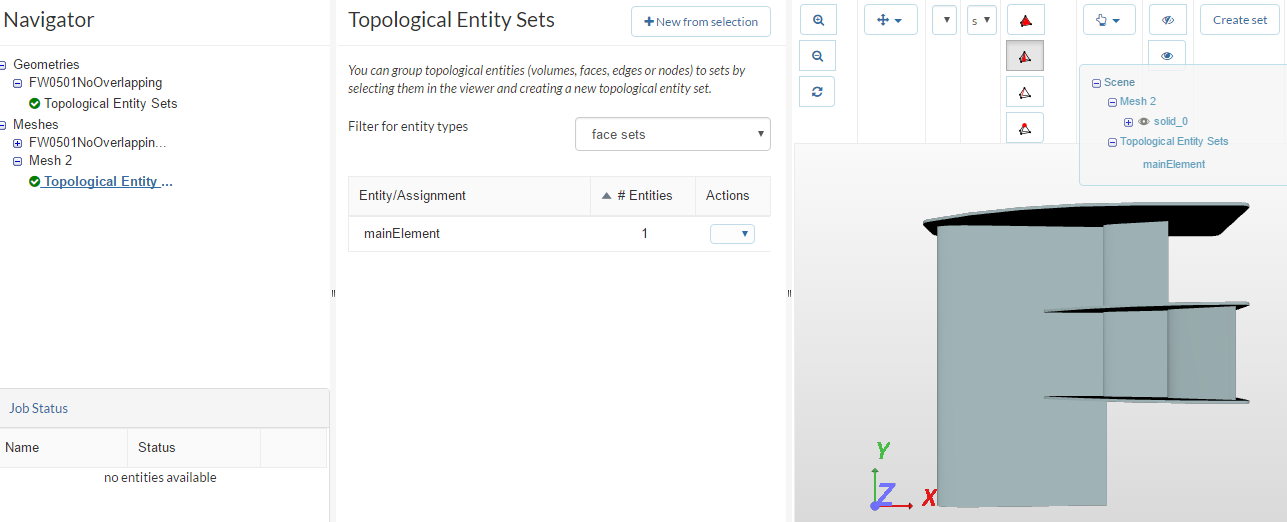Select Topological Entity Sets under FW0501NoOverlapping geometry
The height and width of the screenshot is (522, 1287).
(x=110, y=103)
